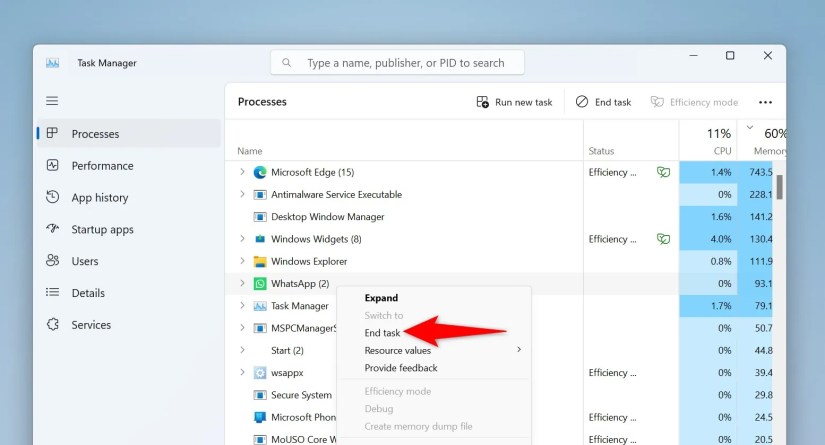825x445 pixels.
Task: Click the 4.0% CPU value for Windows Widgets
Action: tap(721, 239)
